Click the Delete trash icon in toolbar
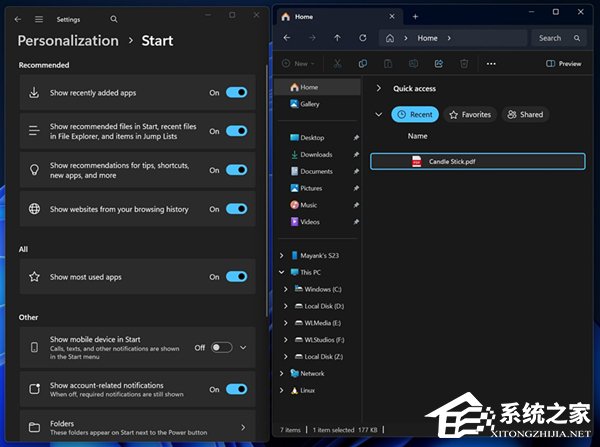 (464, 64)
